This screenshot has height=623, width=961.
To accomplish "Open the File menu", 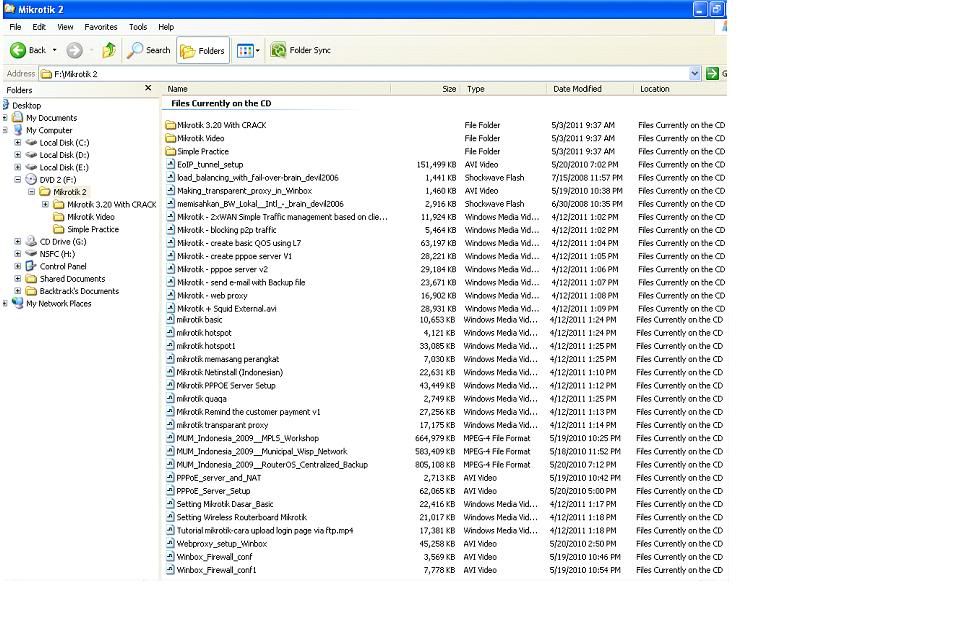I will [x=15, y=27].
